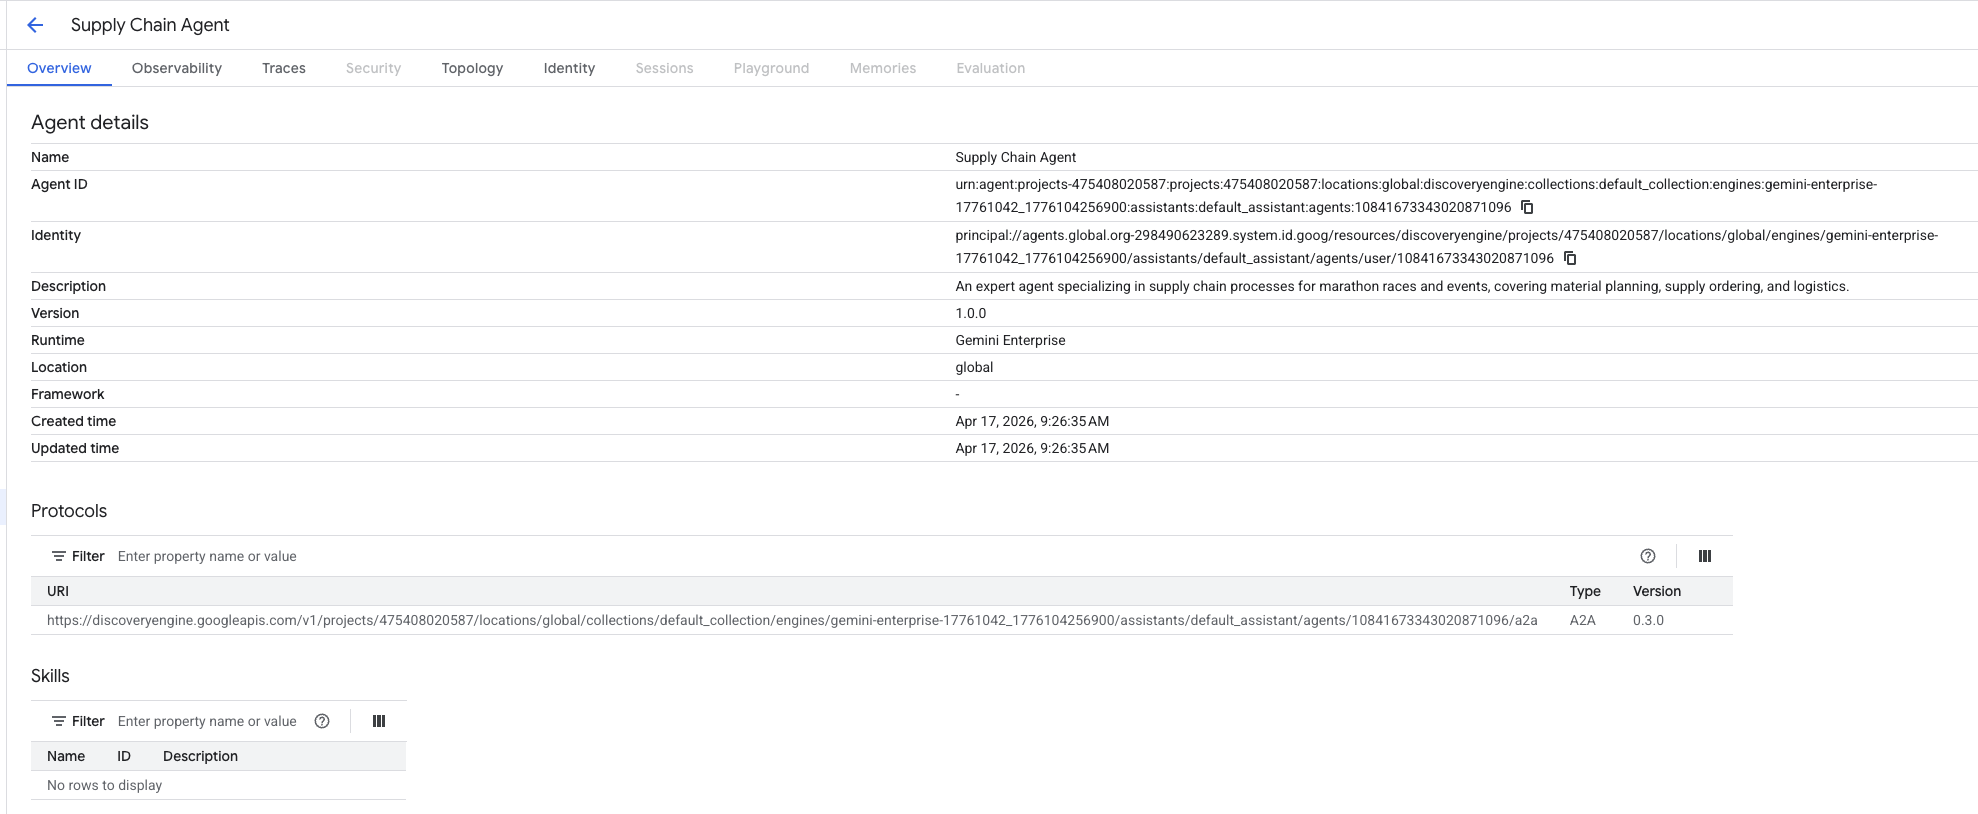
Task: Select the Updated time value
Action: 1032,448
